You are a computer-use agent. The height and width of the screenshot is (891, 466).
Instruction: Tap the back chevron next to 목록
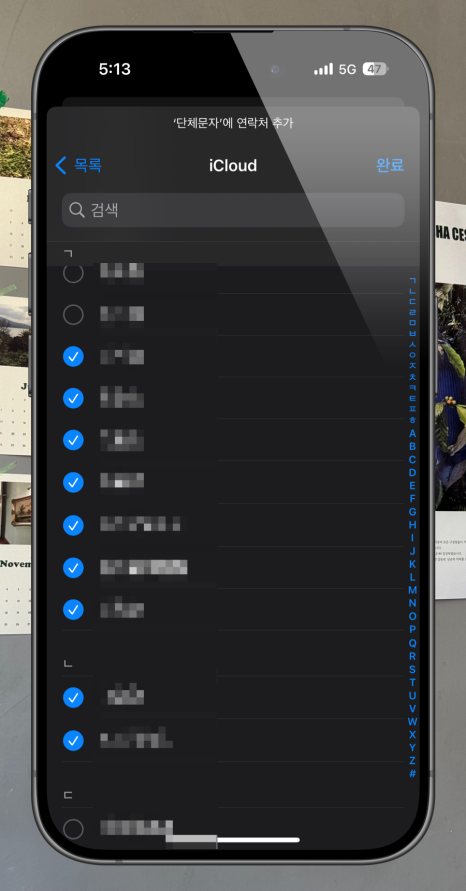(x=61, y=165)
